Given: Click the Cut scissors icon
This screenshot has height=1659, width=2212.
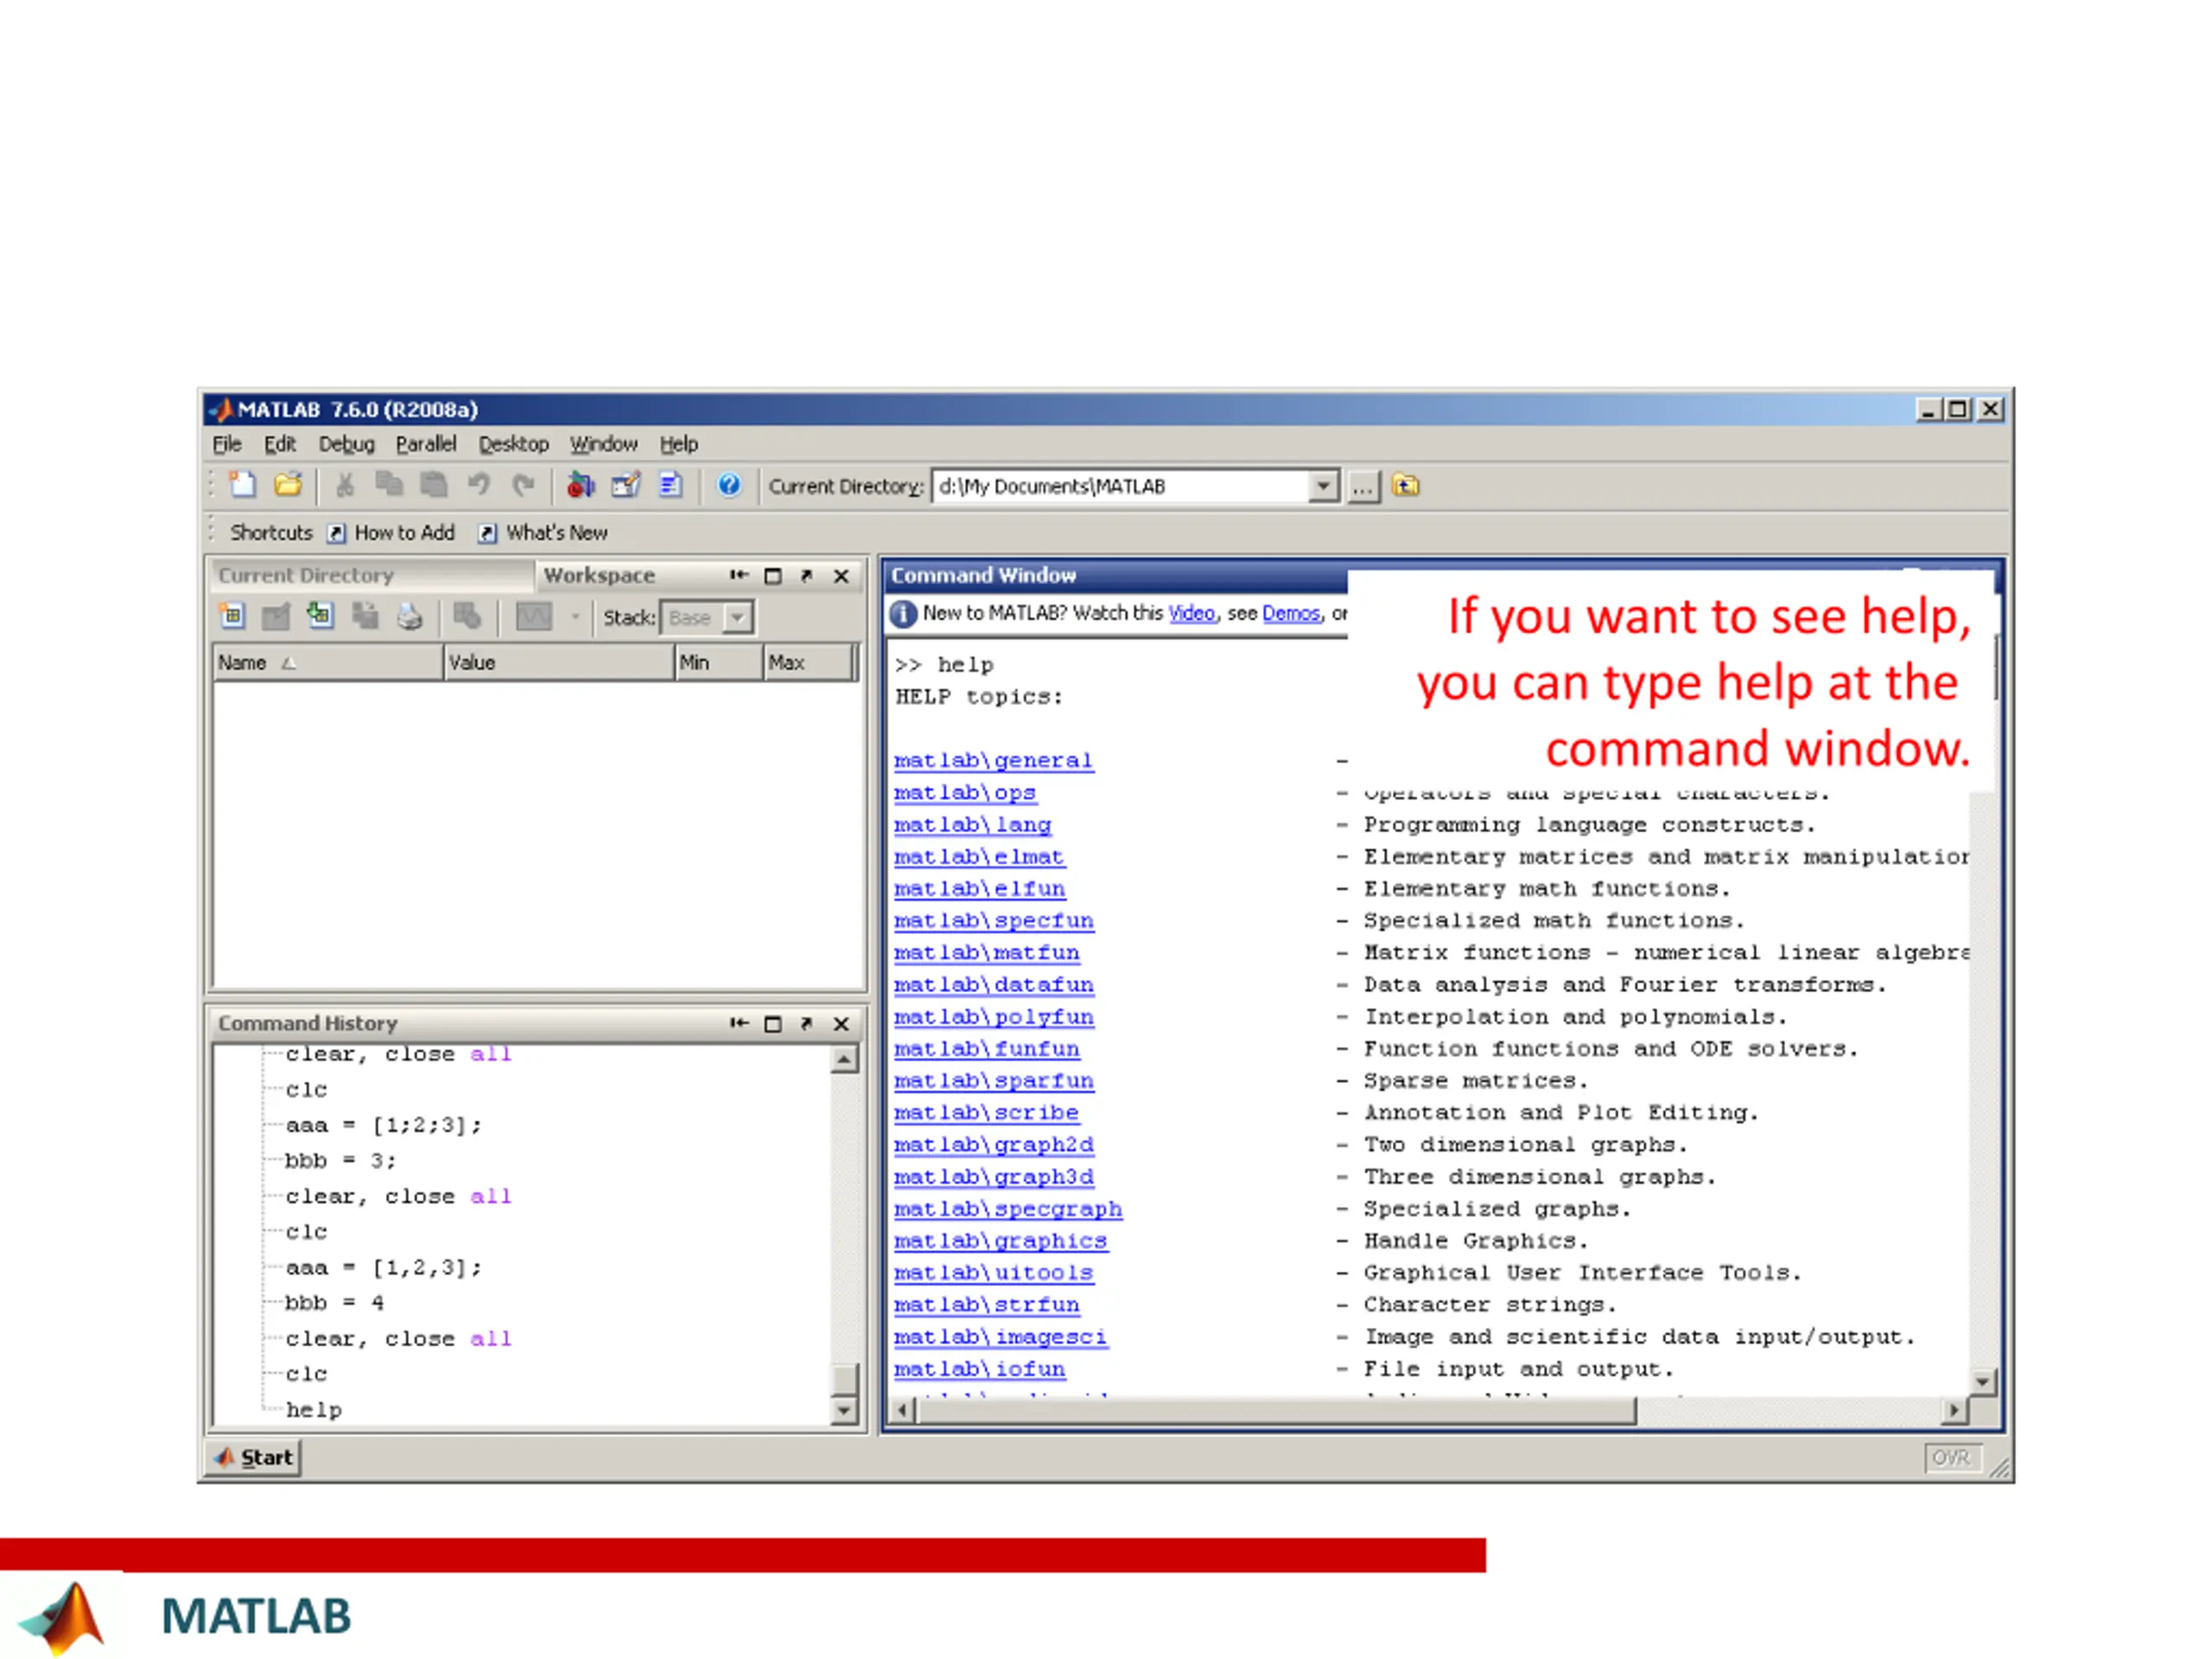Looking at the screenshot, I should 344,485.
